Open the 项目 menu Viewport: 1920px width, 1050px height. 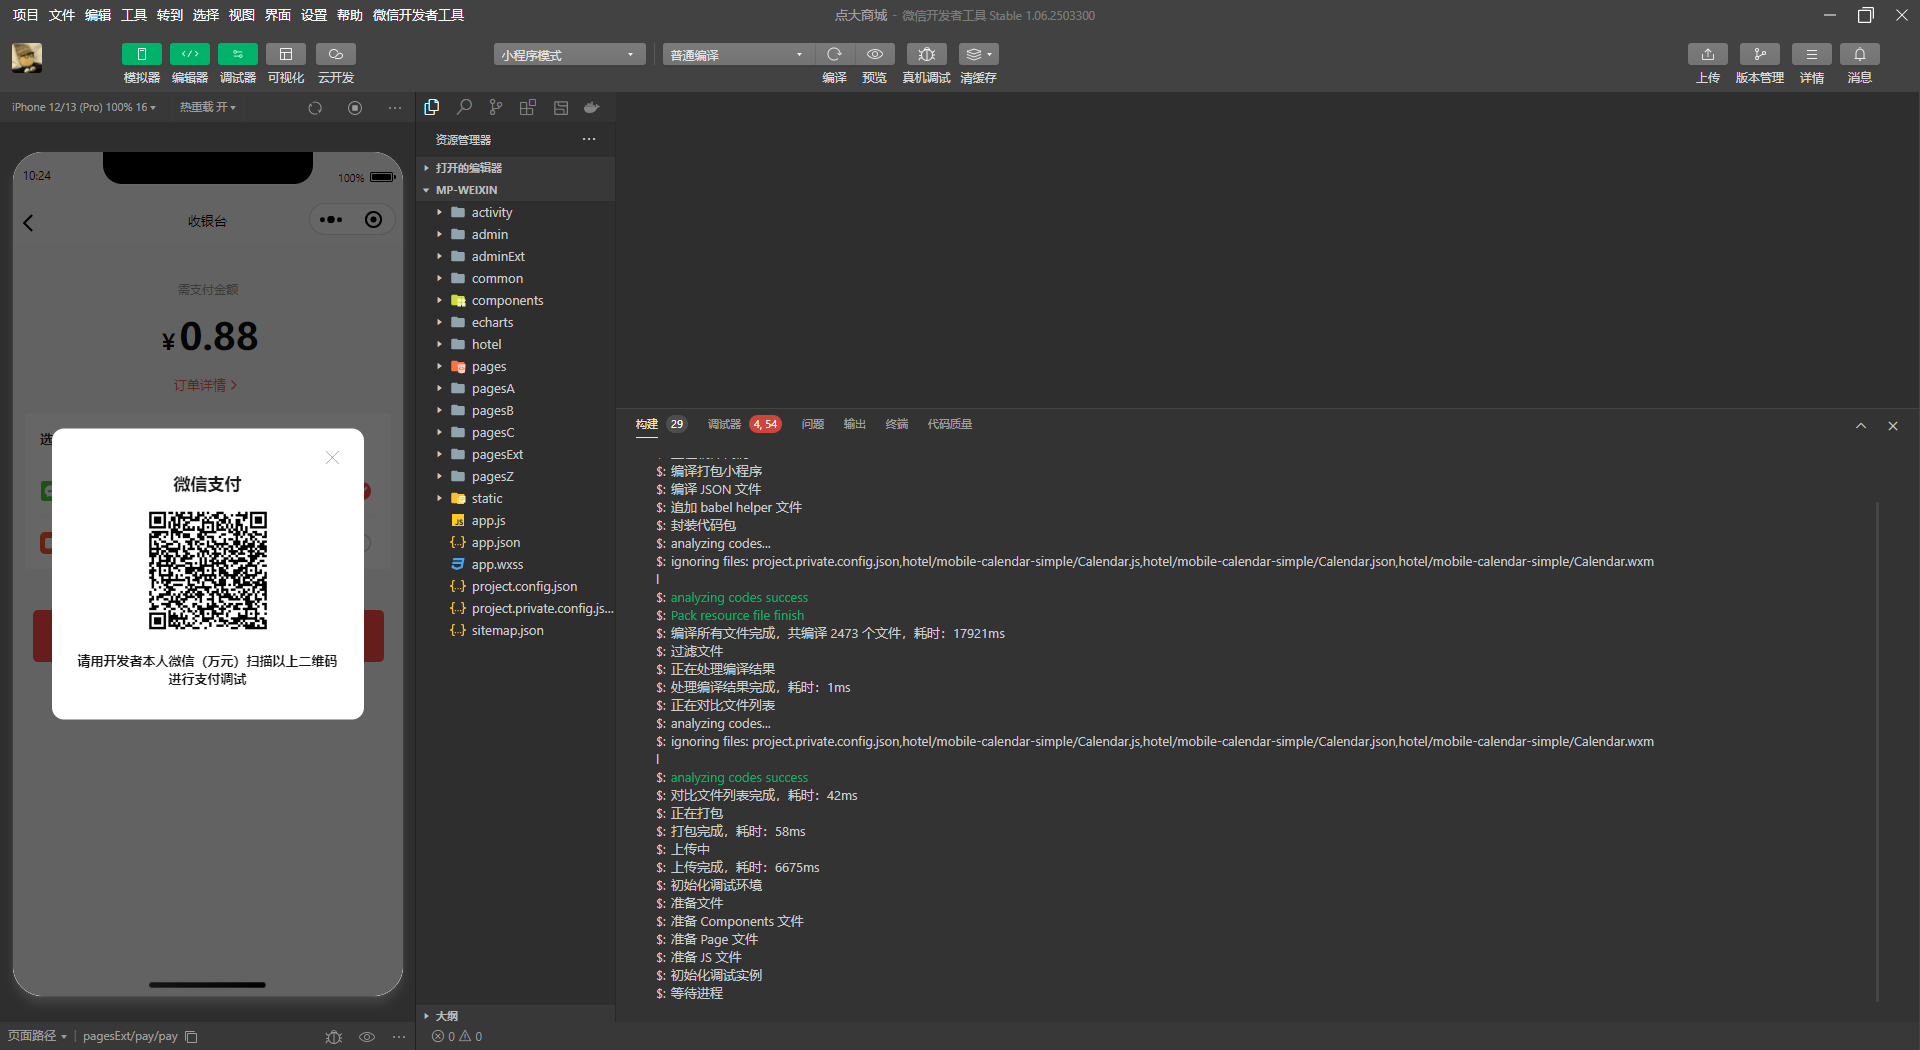click(x=25, y=15)
